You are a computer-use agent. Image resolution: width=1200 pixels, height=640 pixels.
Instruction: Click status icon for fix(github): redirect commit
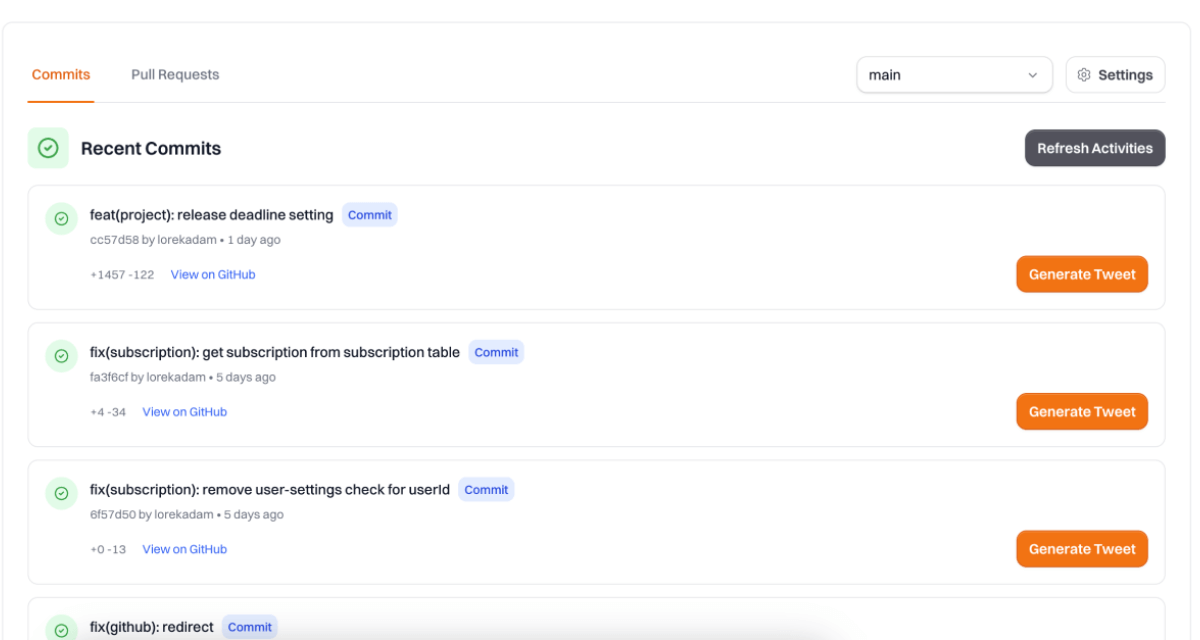coord(61,630)
